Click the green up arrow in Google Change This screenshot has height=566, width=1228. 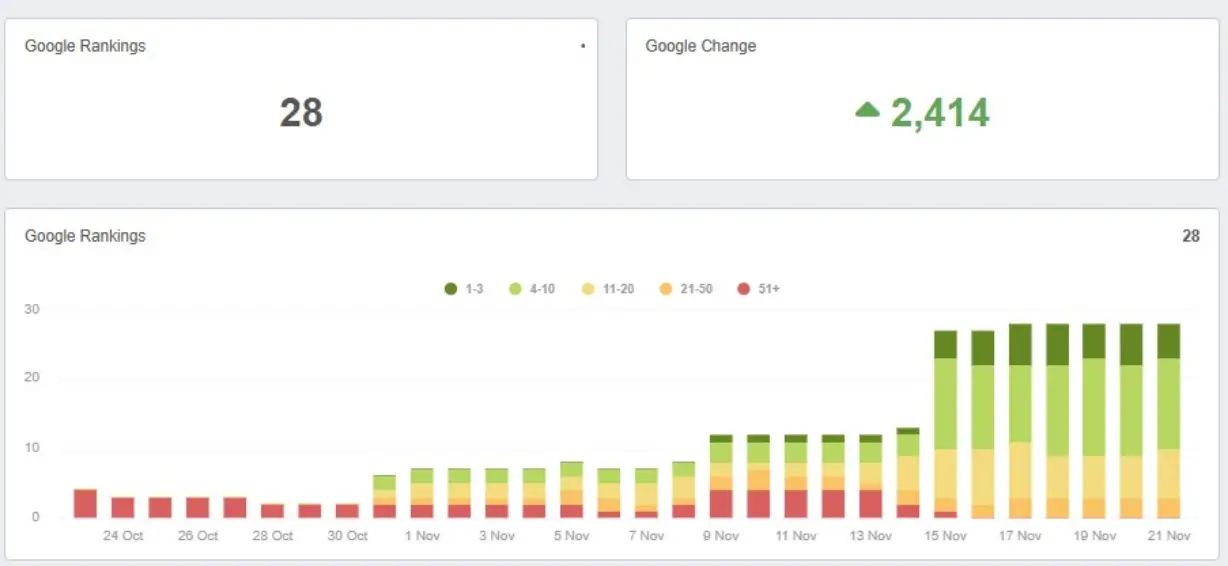[x=867, y=111]
